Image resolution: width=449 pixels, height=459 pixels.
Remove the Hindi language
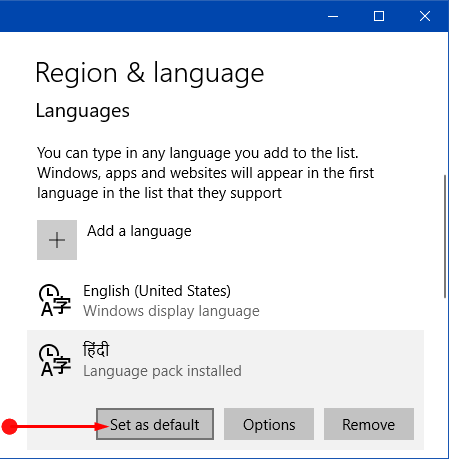pos(369,424)
